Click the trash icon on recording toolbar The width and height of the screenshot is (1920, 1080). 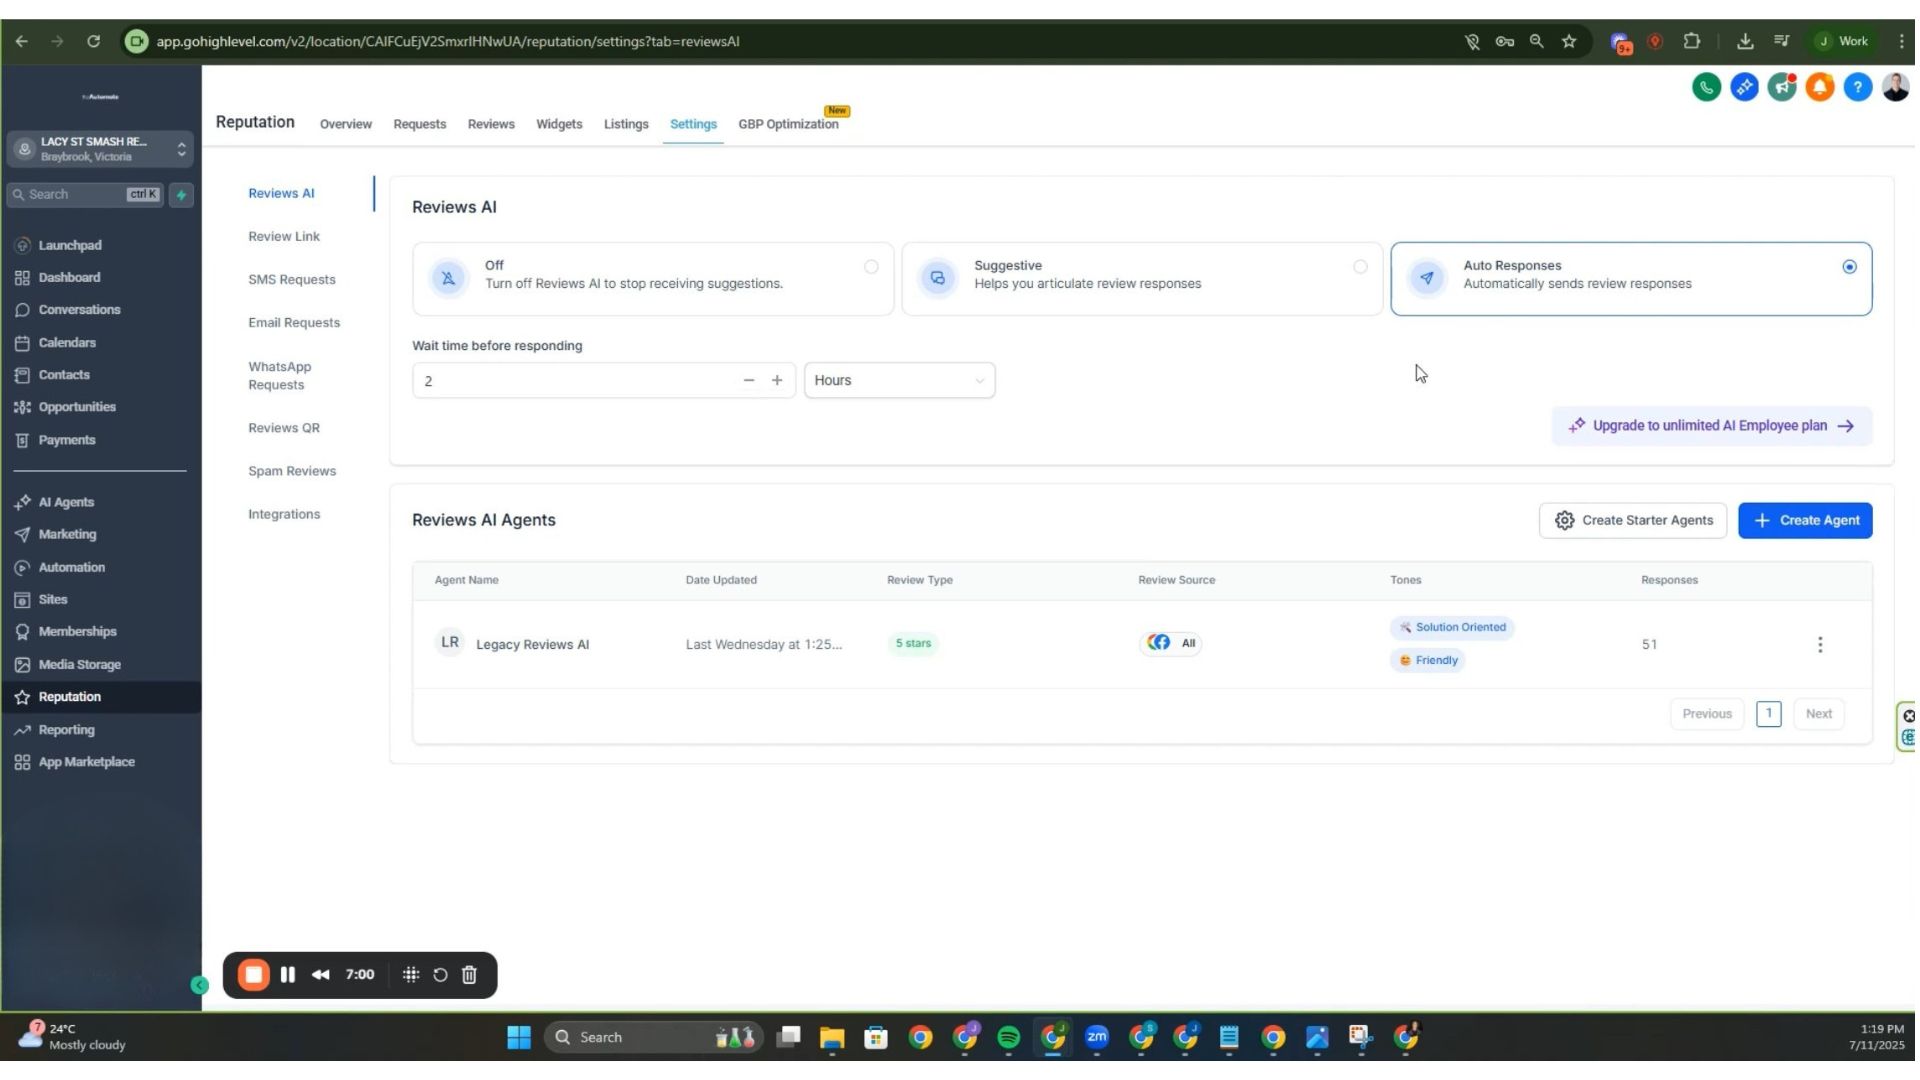tap(469, 975)
